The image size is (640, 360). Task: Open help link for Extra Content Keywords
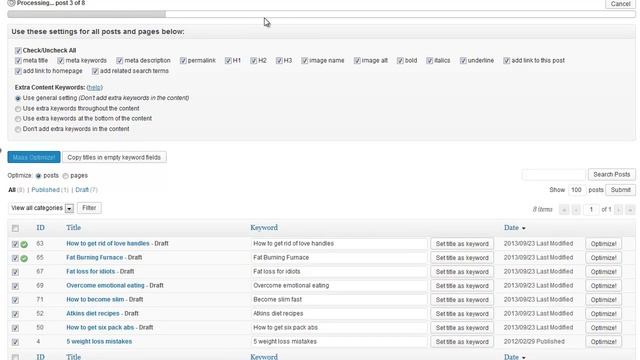[95, 88]
